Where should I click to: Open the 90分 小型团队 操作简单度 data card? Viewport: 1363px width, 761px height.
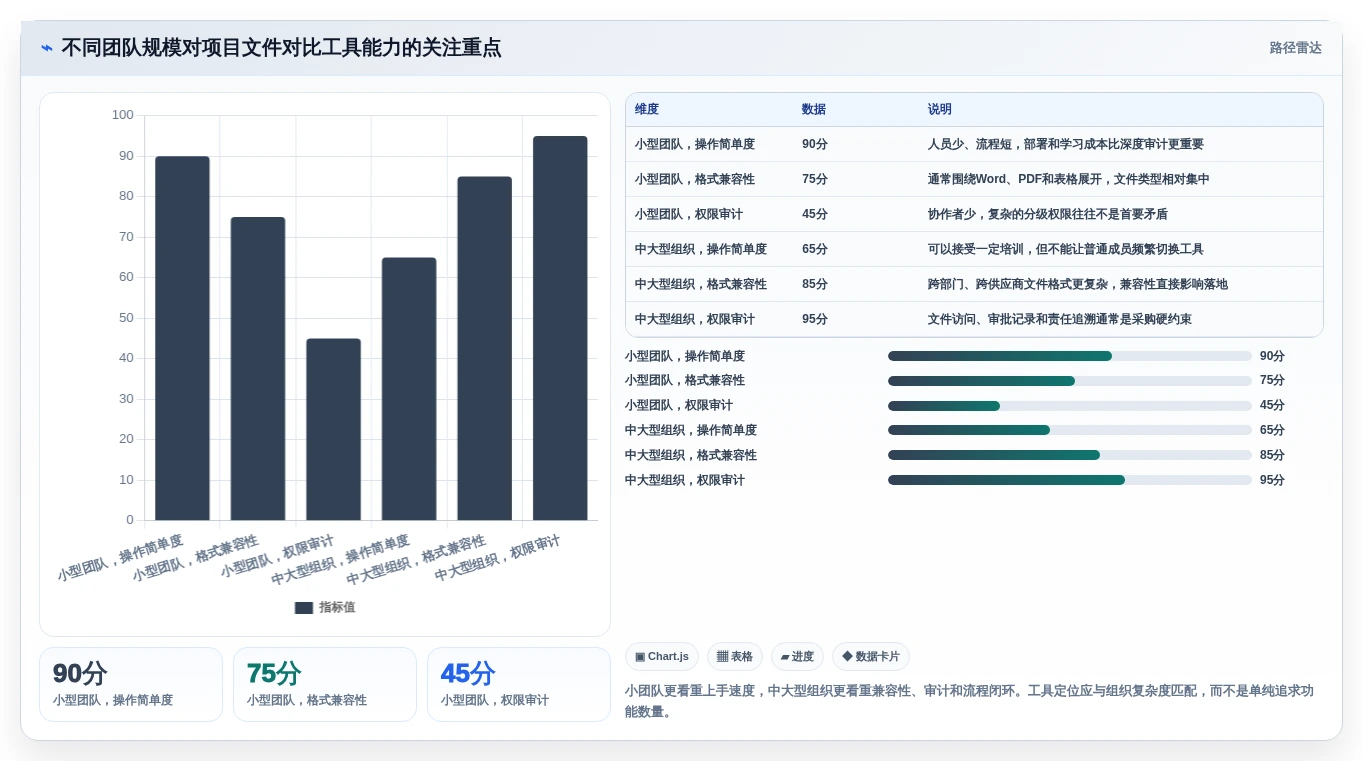(x=131, y=684)
